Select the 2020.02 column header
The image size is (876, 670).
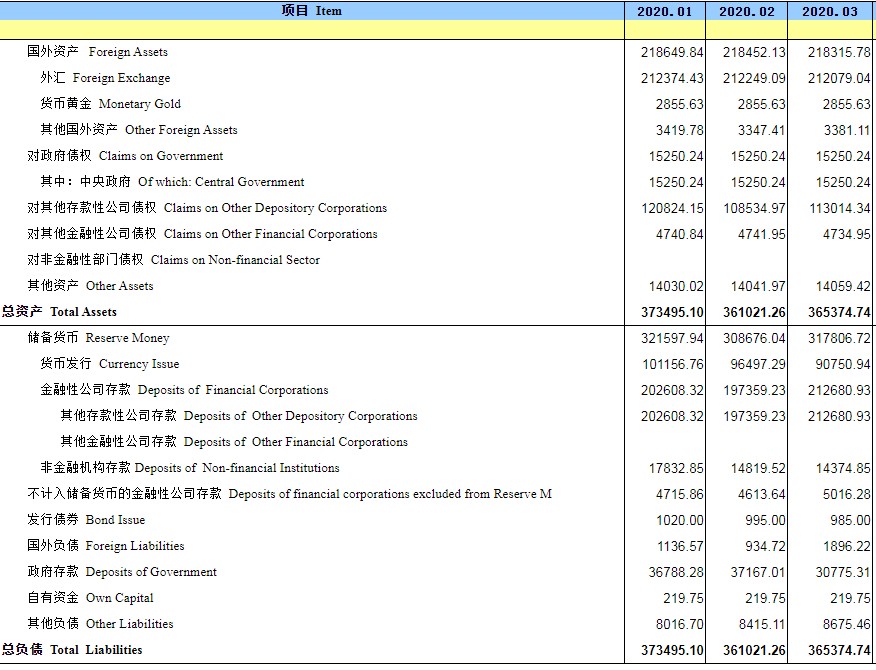(746, 11)
